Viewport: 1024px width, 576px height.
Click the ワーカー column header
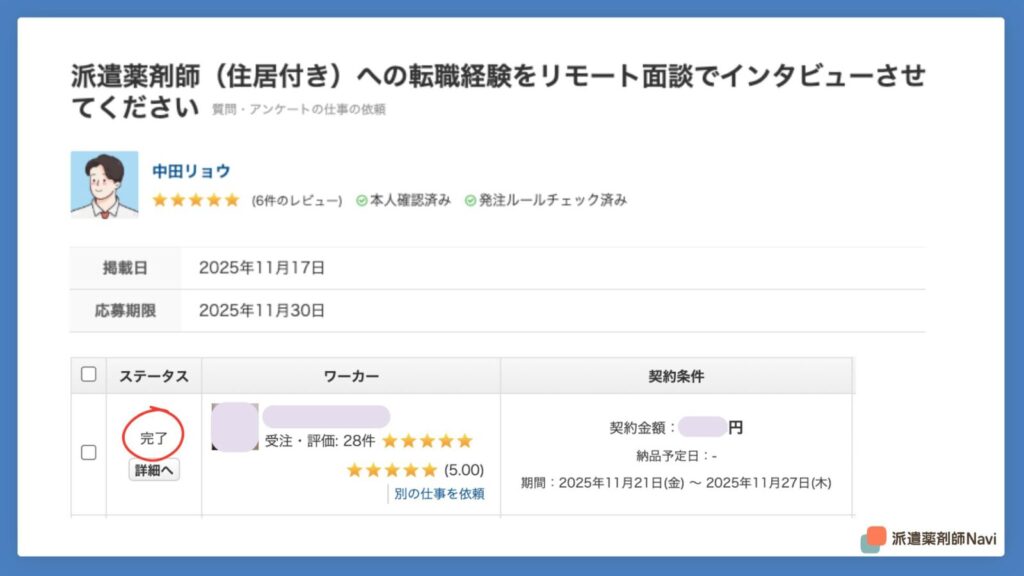(351, 376)
